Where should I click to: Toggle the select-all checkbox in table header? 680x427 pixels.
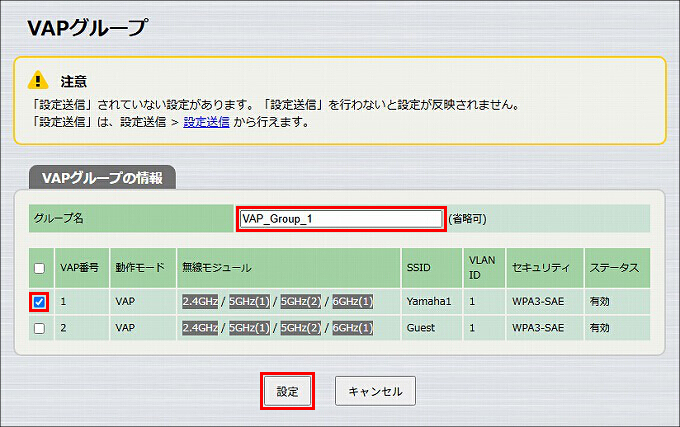pos(39,268)
